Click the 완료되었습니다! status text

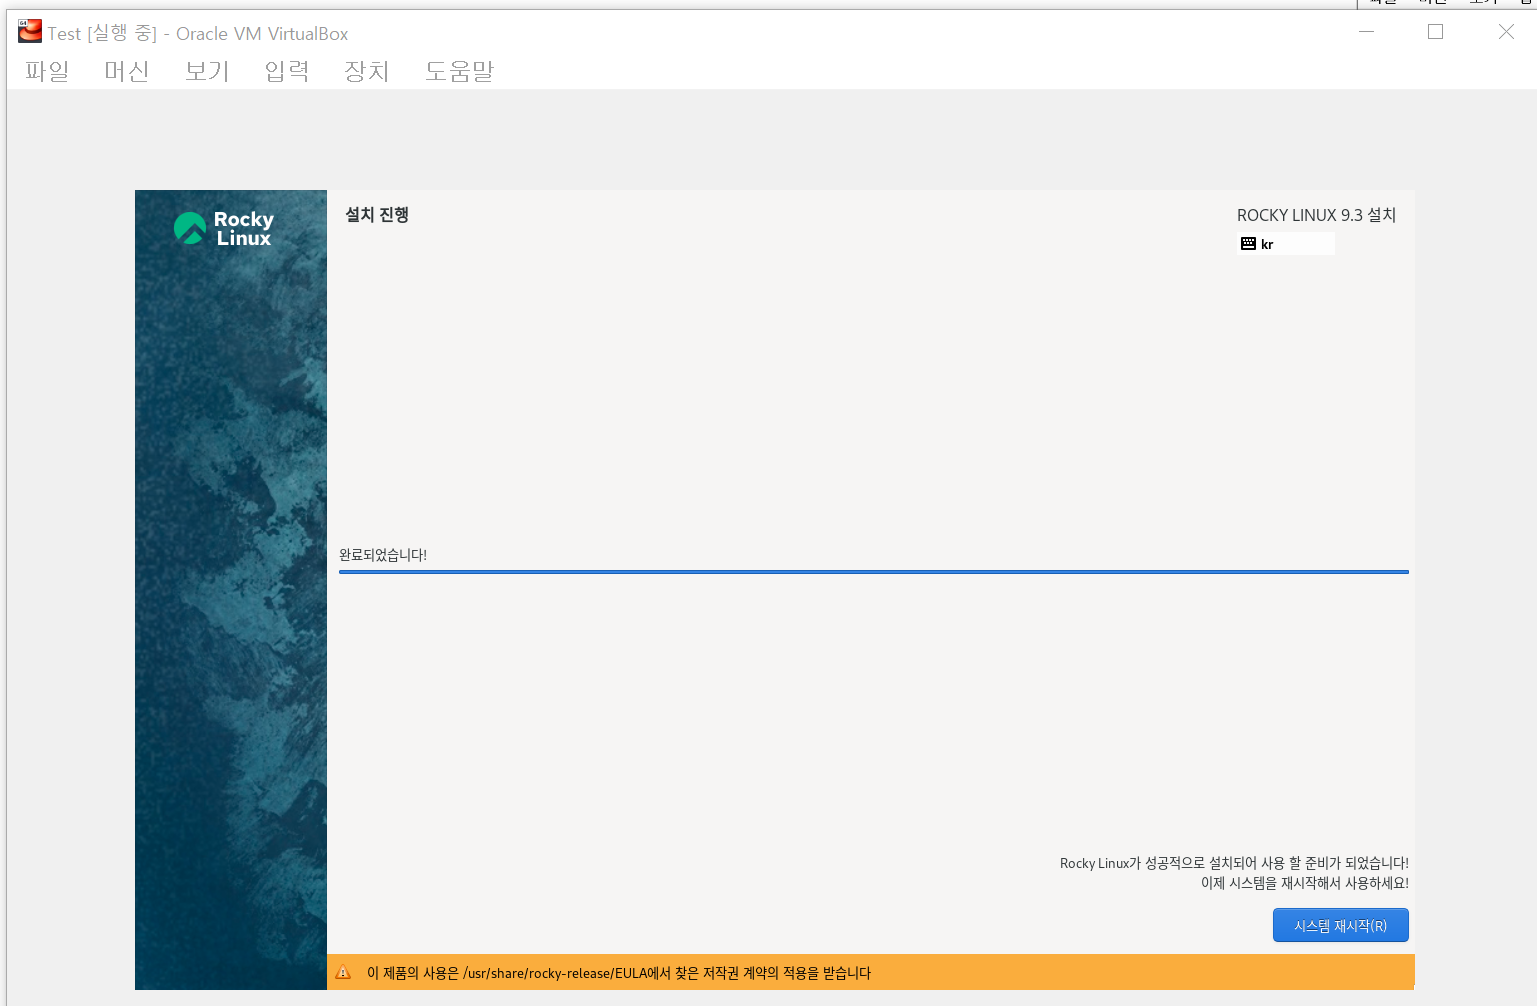coord(383,555)
